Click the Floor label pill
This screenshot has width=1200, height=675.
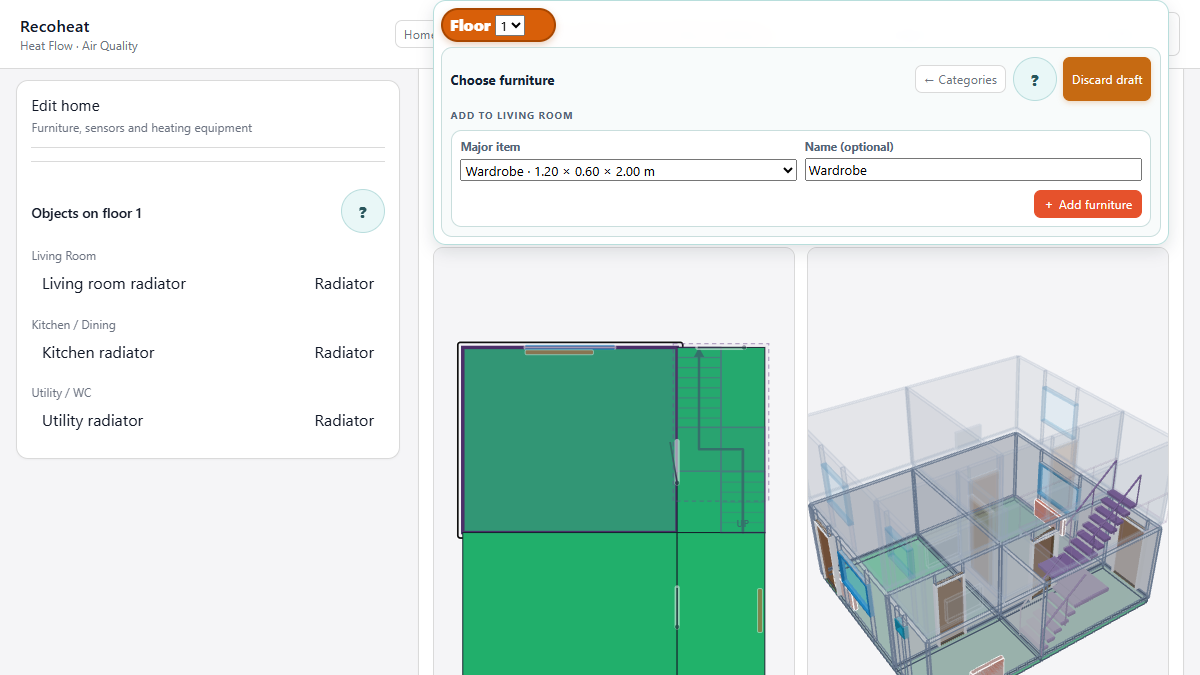498,25
